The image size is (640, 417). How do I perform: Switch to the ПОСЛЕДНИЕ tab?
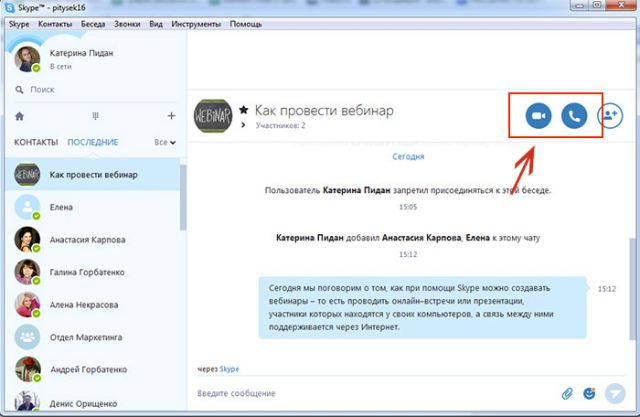pos(93,142)
